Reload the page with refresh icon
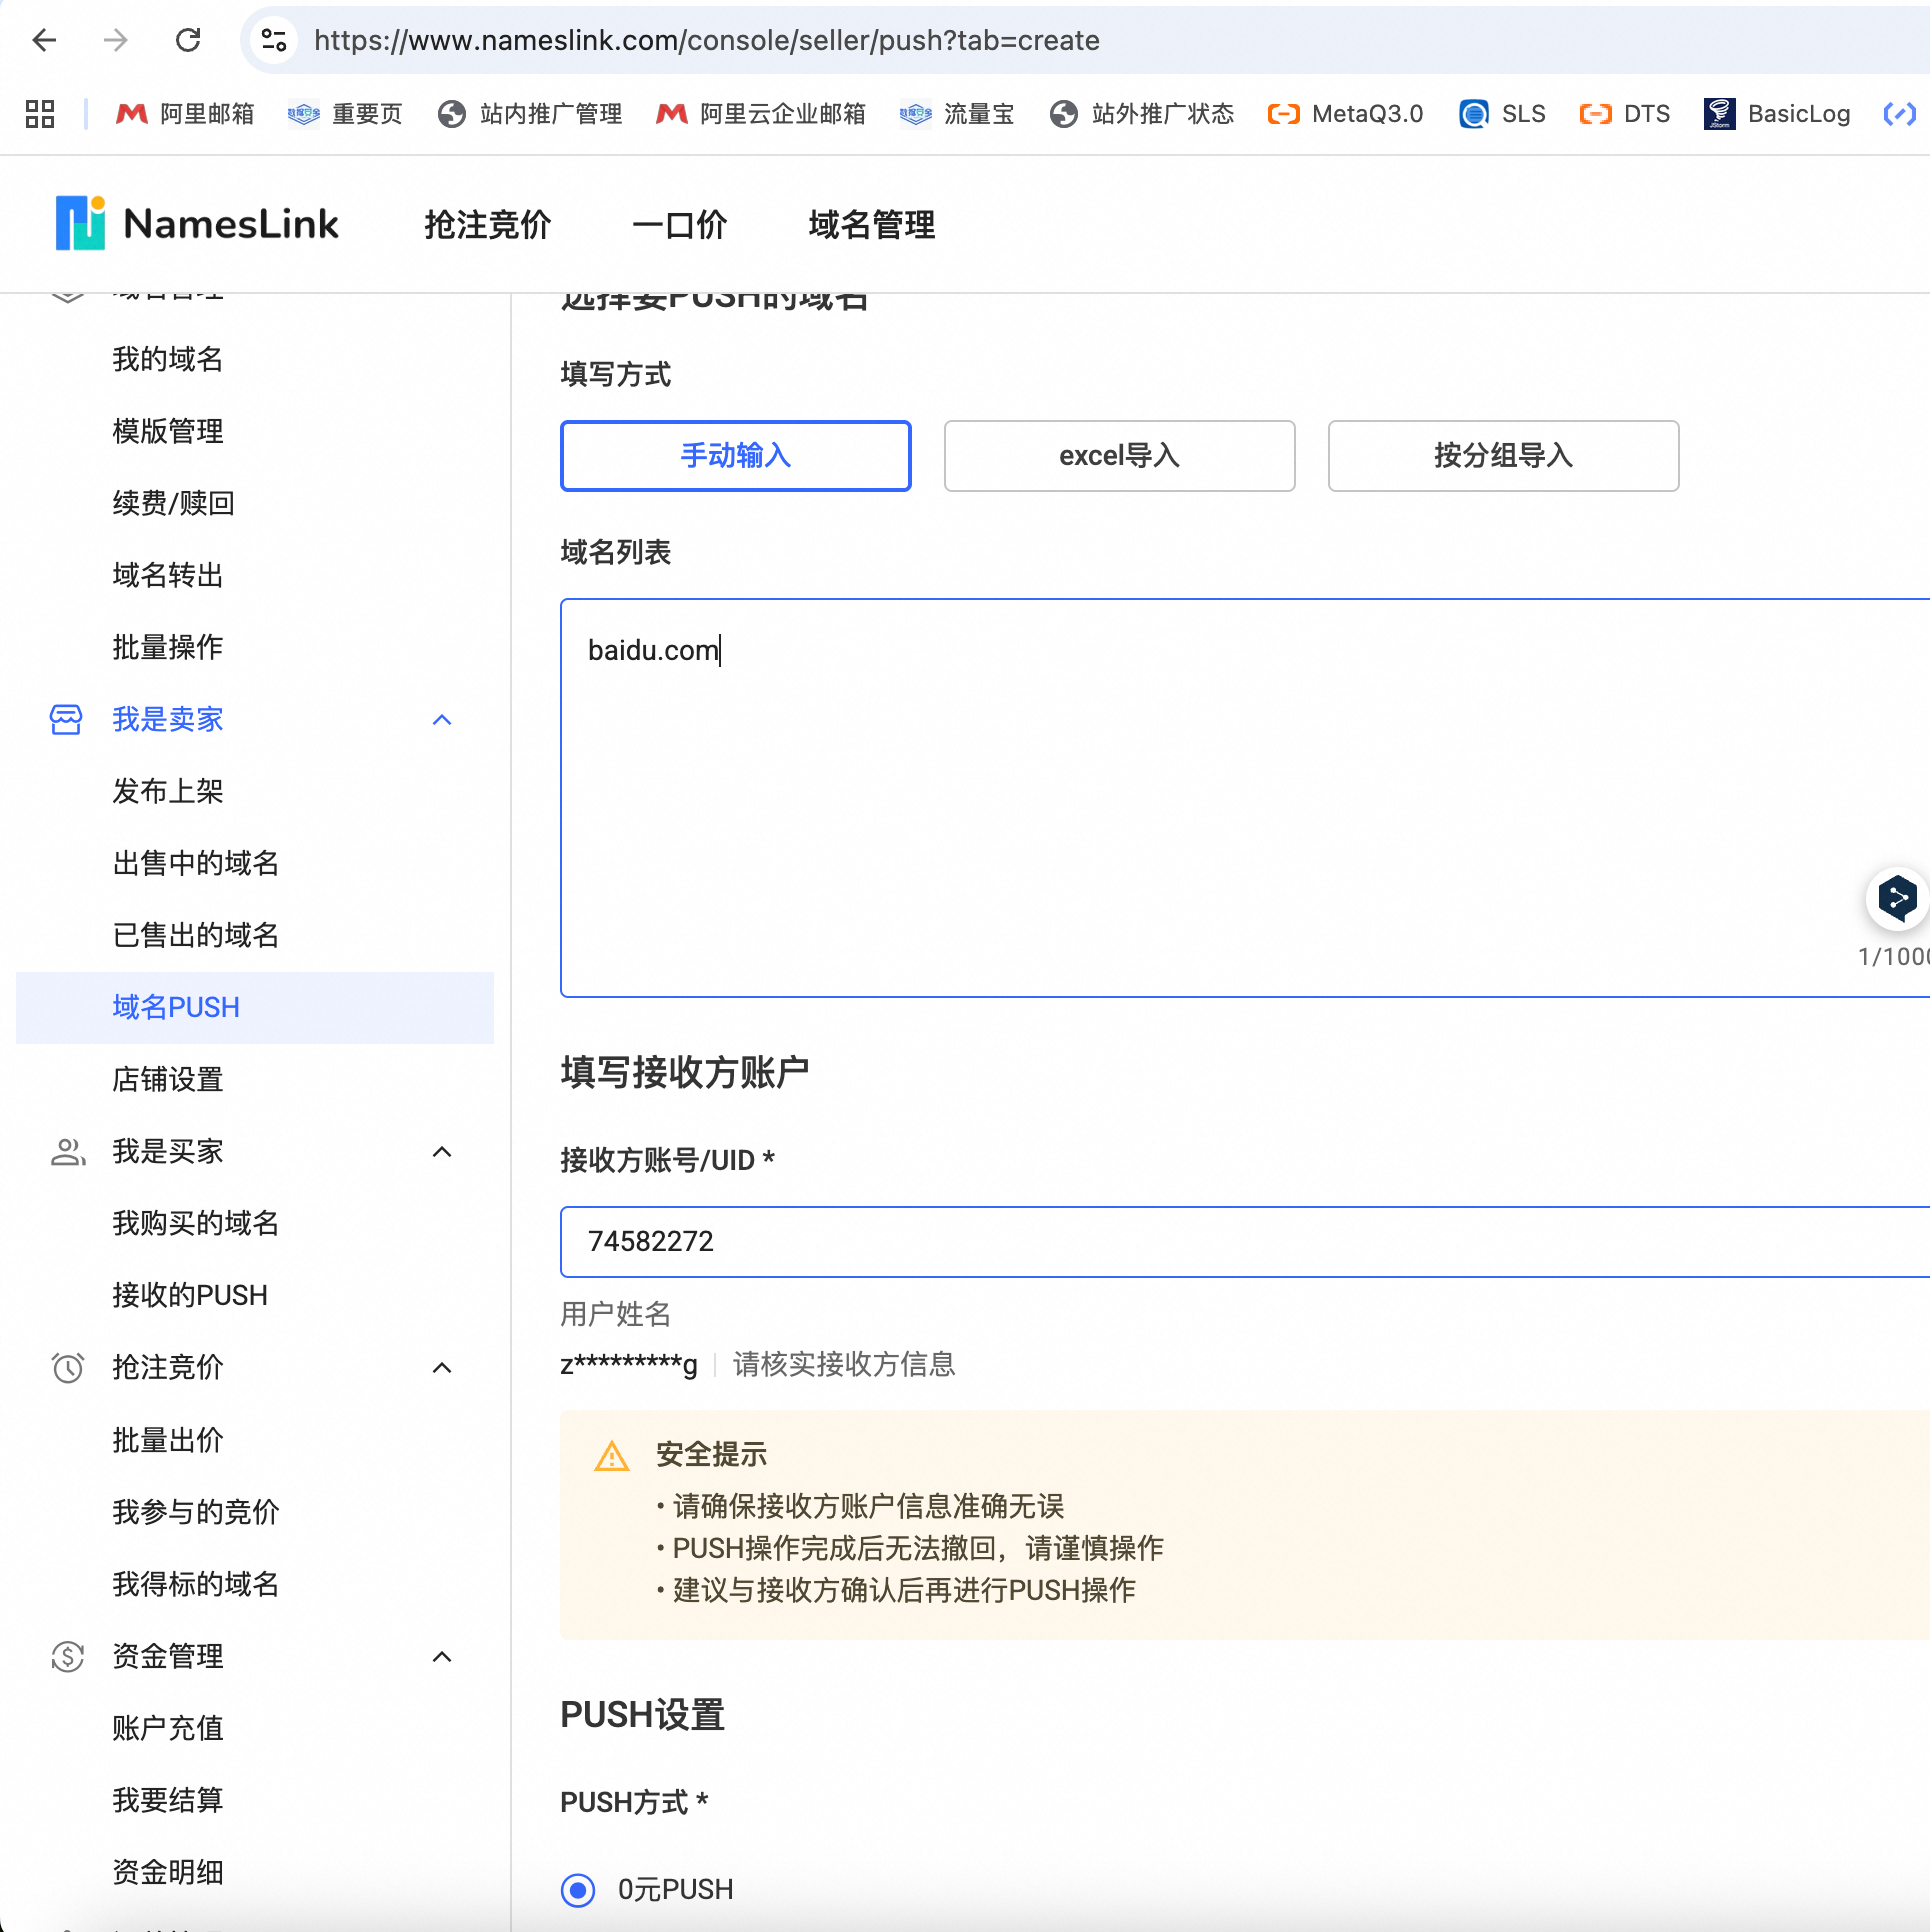 [188, 40]
